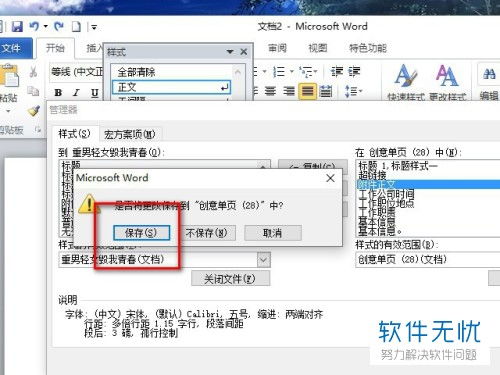Select 基本信息。 in right style list
This screenshot has height=375, width=500.
coord(380,230)
